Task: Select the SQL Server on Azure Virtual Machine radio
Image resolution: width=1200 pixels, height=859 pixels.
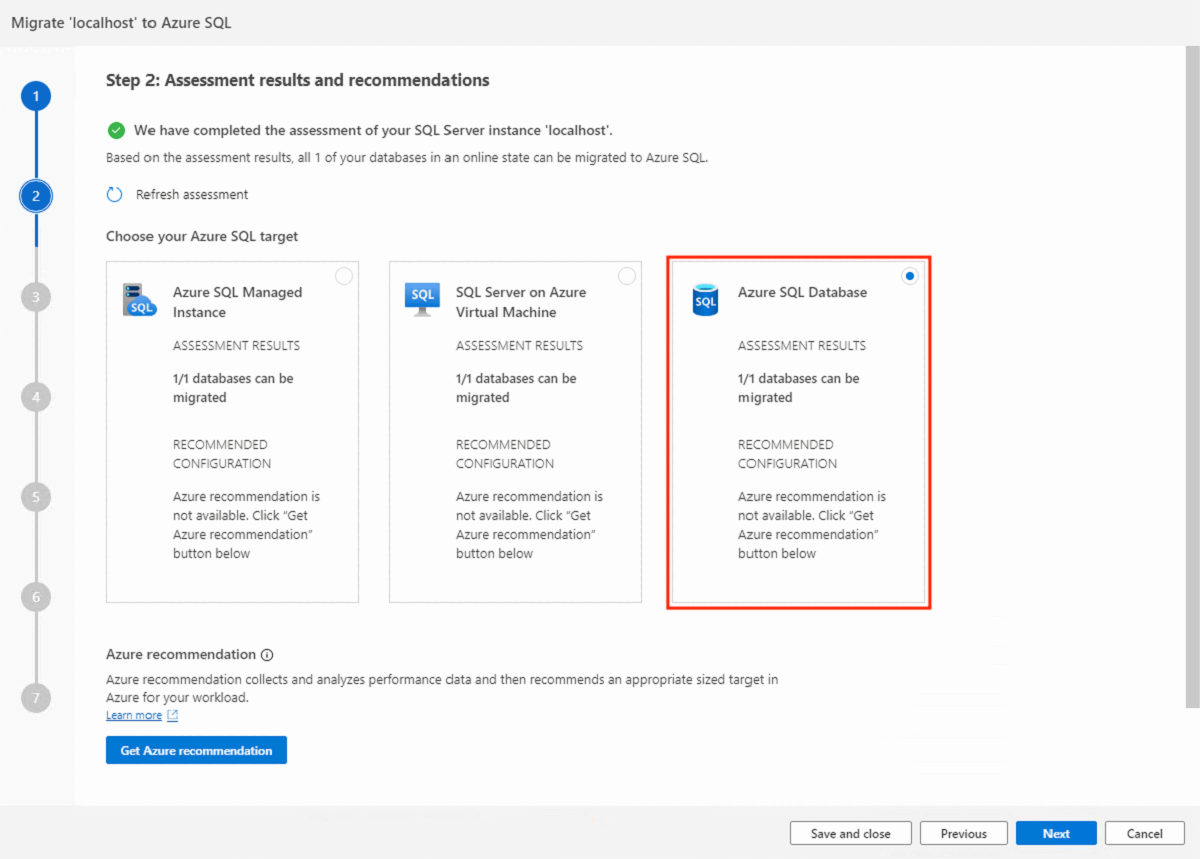Action: pyautogui.click(x=627, y=276)
